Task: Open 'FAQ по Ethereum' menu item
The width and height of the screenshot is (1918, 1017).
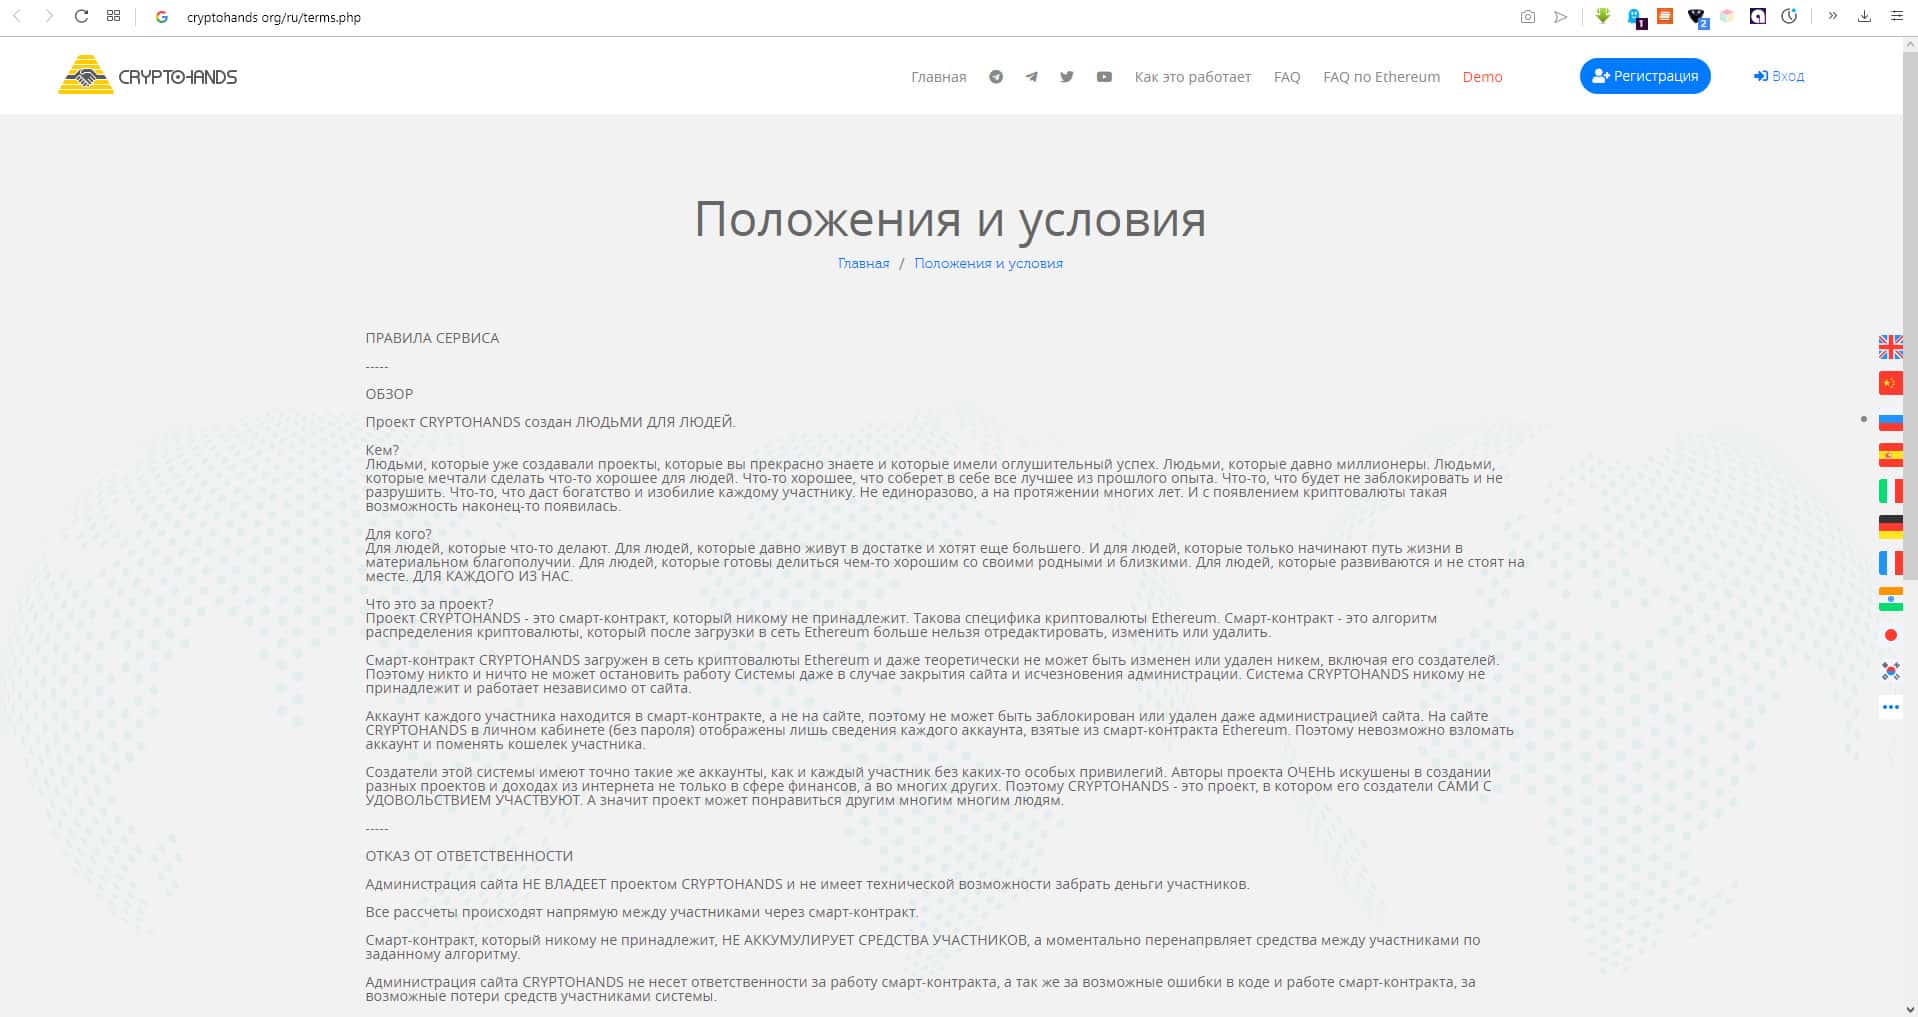Action: tap(1381, 77)
